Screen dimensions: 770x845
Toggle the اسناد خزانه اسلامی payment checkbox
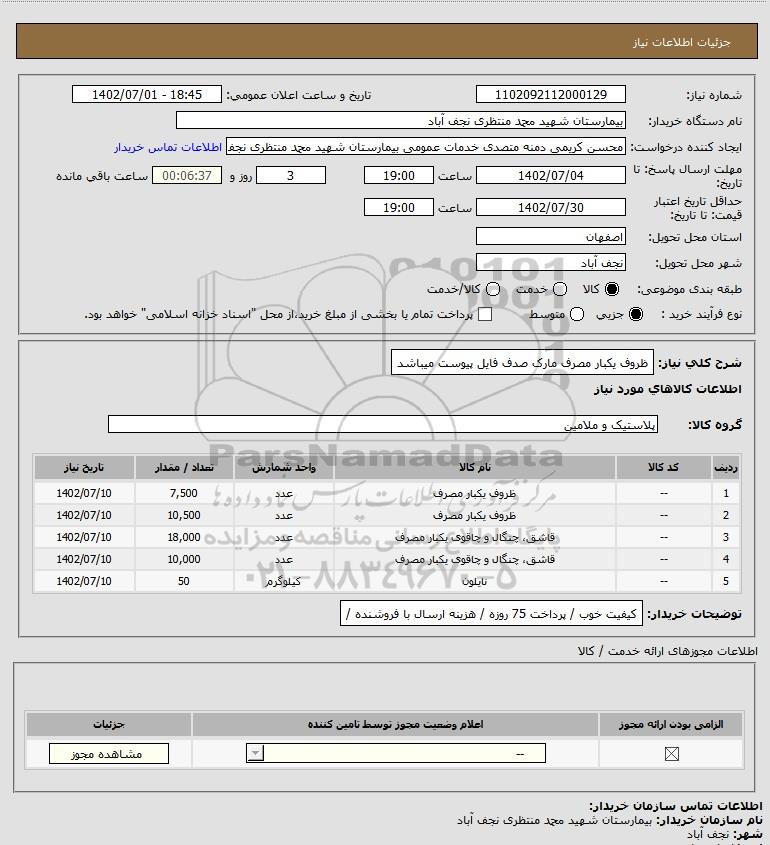(485, 314)
